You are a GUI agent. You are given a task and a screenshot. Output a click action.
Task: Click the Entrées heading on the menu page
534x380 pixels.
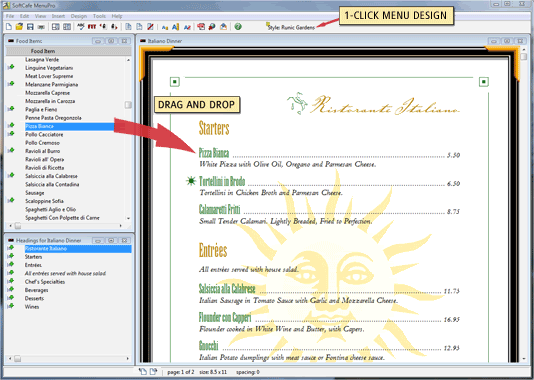[213, 251]
